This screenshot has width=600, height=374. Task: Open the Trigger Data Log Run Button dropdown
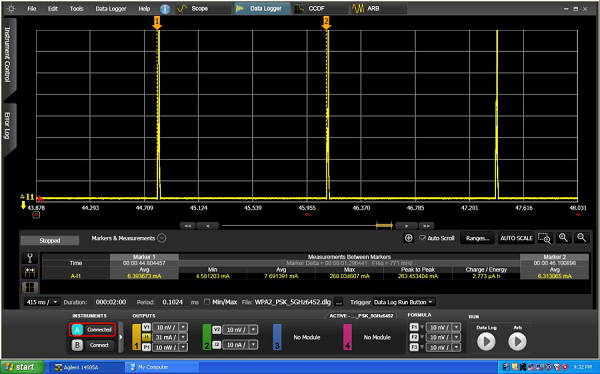pyautogui.click(x=404, y=302)
